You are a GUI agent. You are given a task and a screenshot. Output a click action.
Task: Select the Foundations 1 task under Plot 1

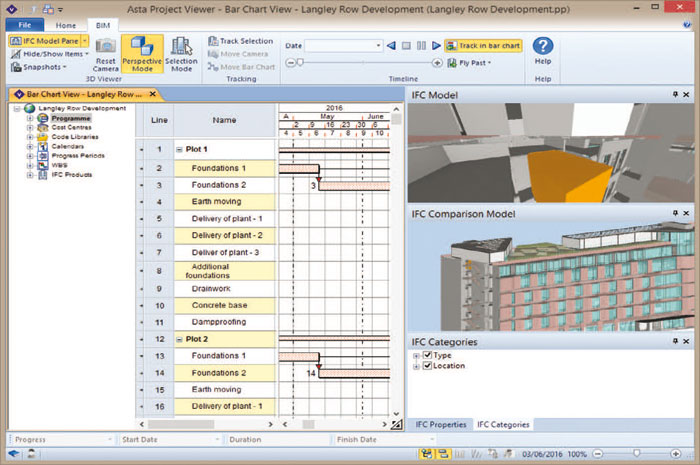click(x=217, y=168)
